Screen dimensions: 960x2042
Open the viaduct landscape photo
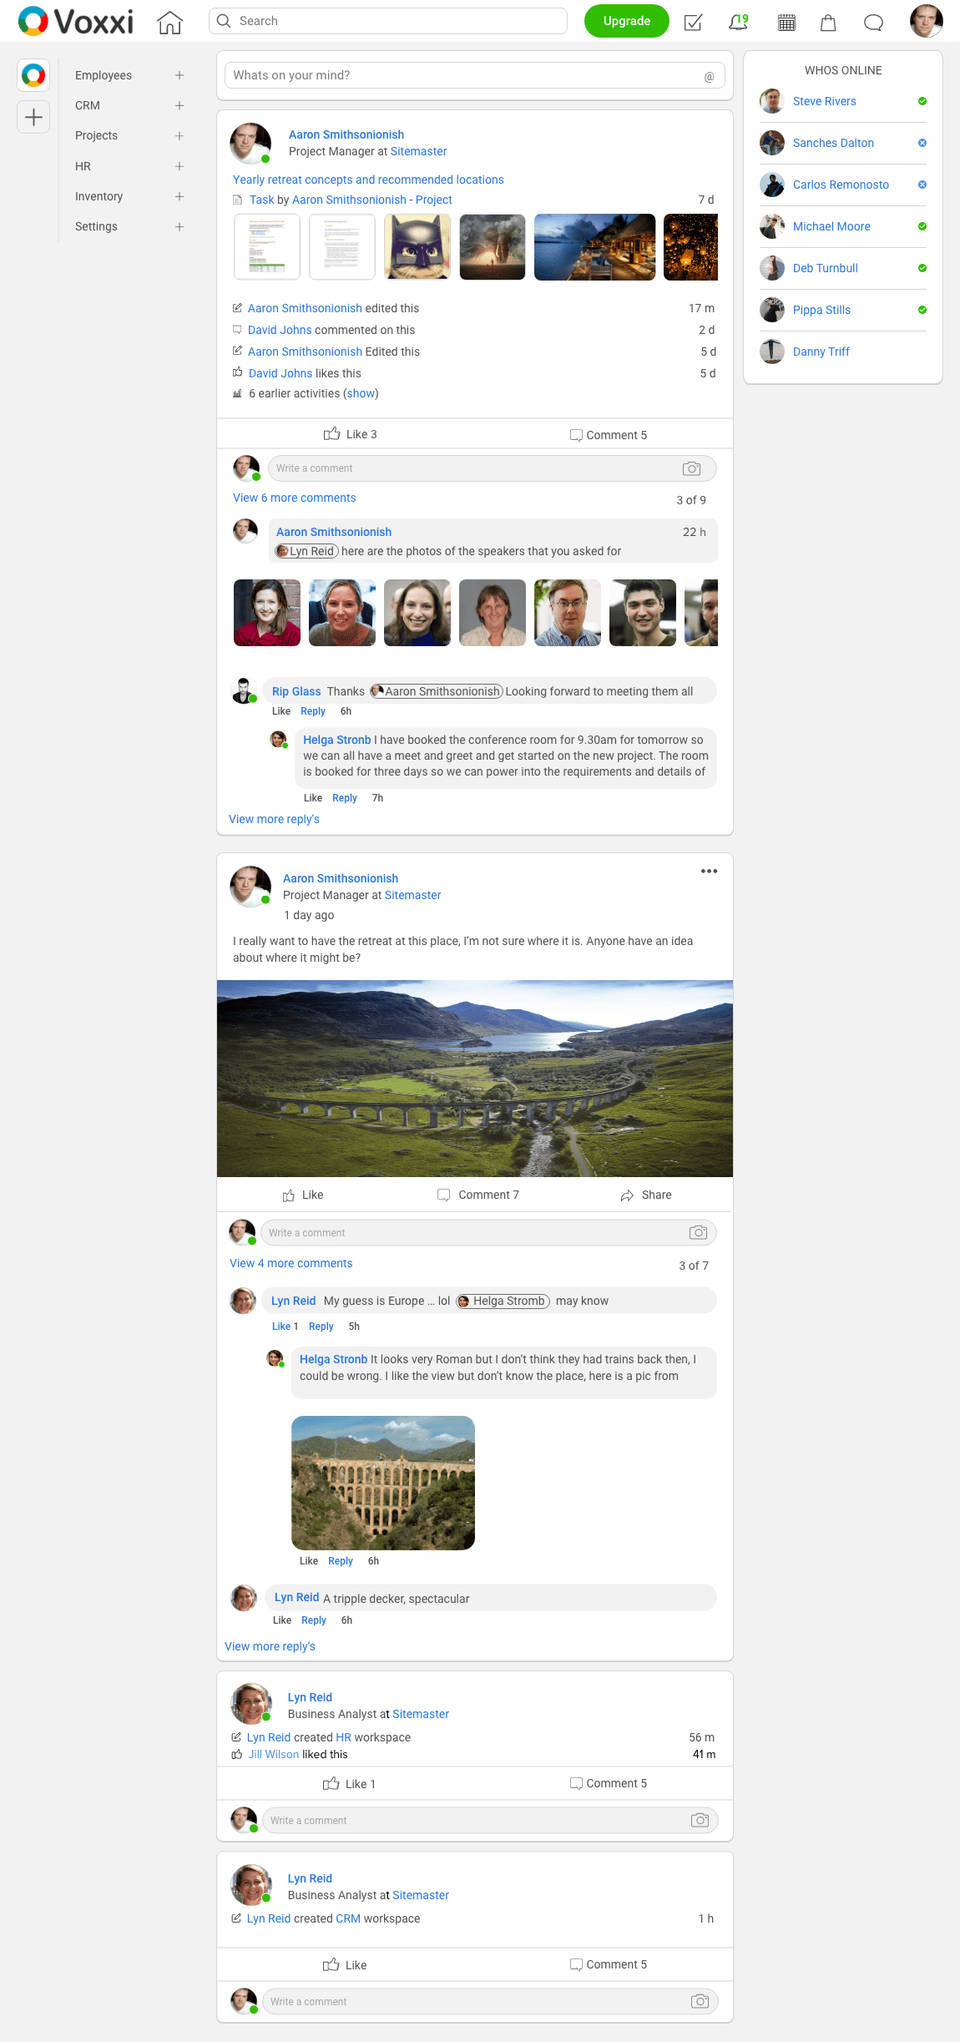tap(475, 1078)
